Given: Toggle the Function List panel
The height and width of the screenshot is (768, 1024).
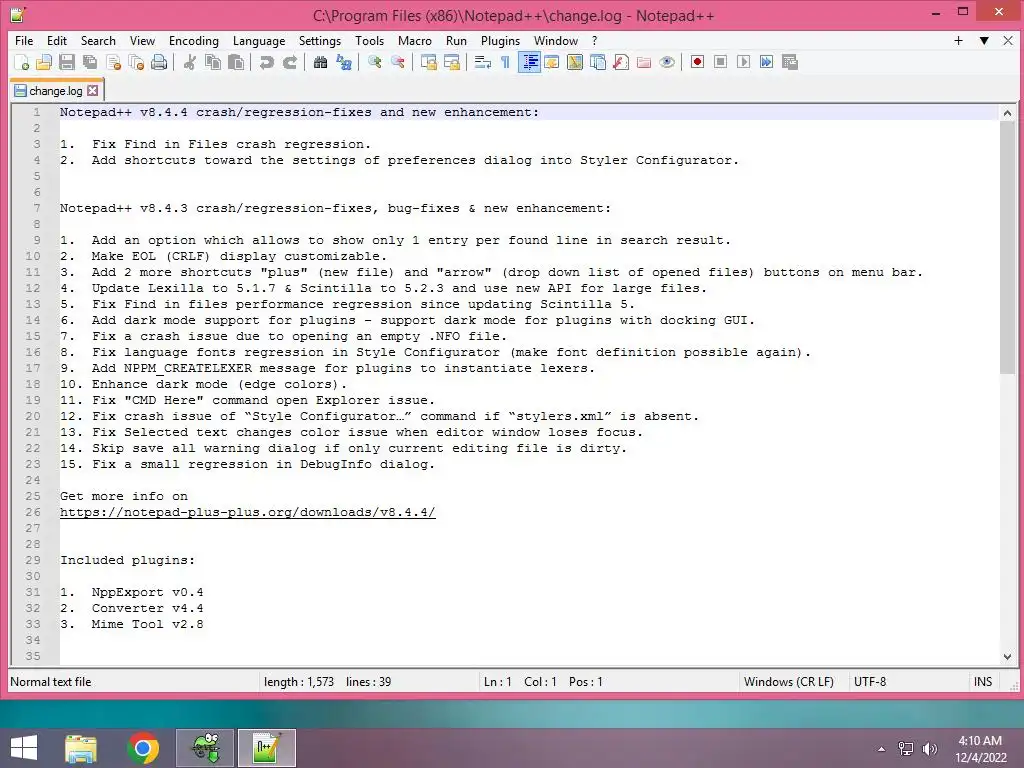Looking at the screenshot, I should (x=621, y=62).
